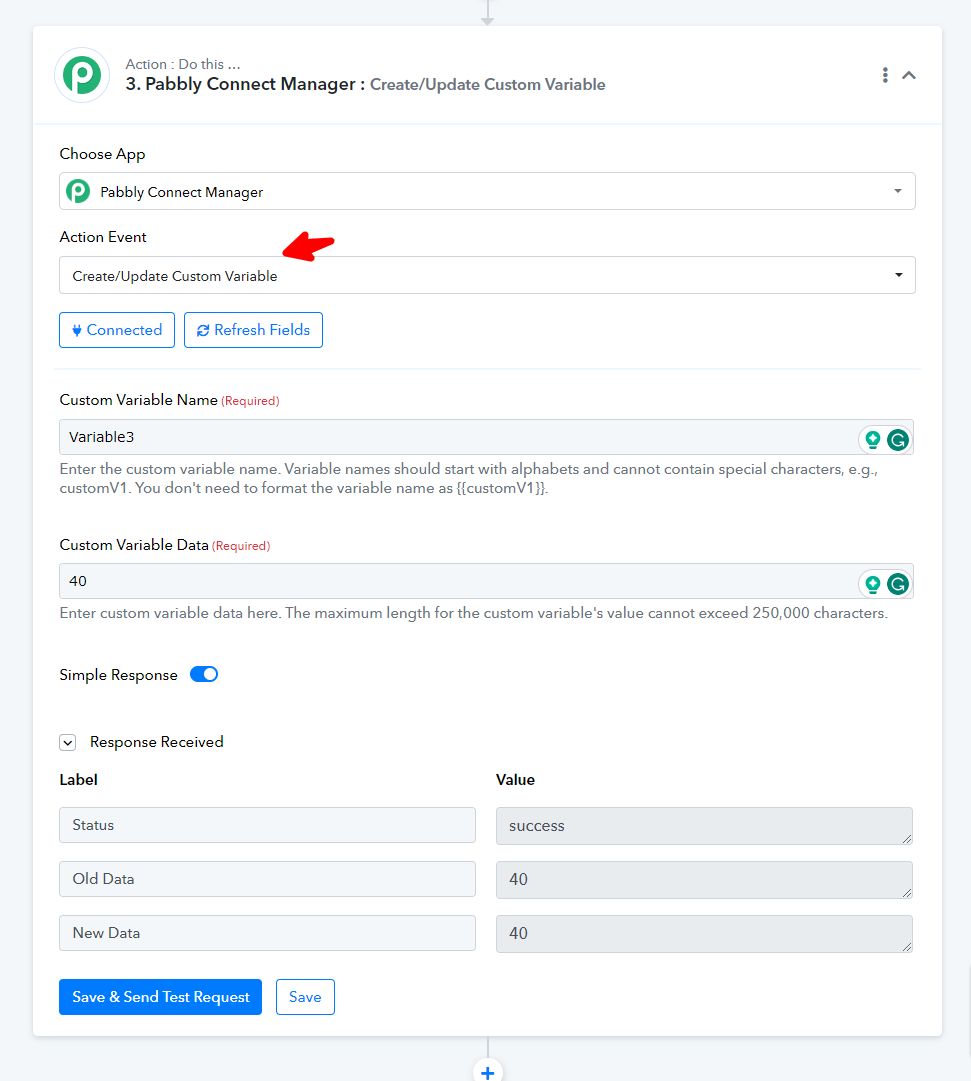Click the Custom Variable Data input field
This screenshot has width=971, height=1081.
coord(458,581)
